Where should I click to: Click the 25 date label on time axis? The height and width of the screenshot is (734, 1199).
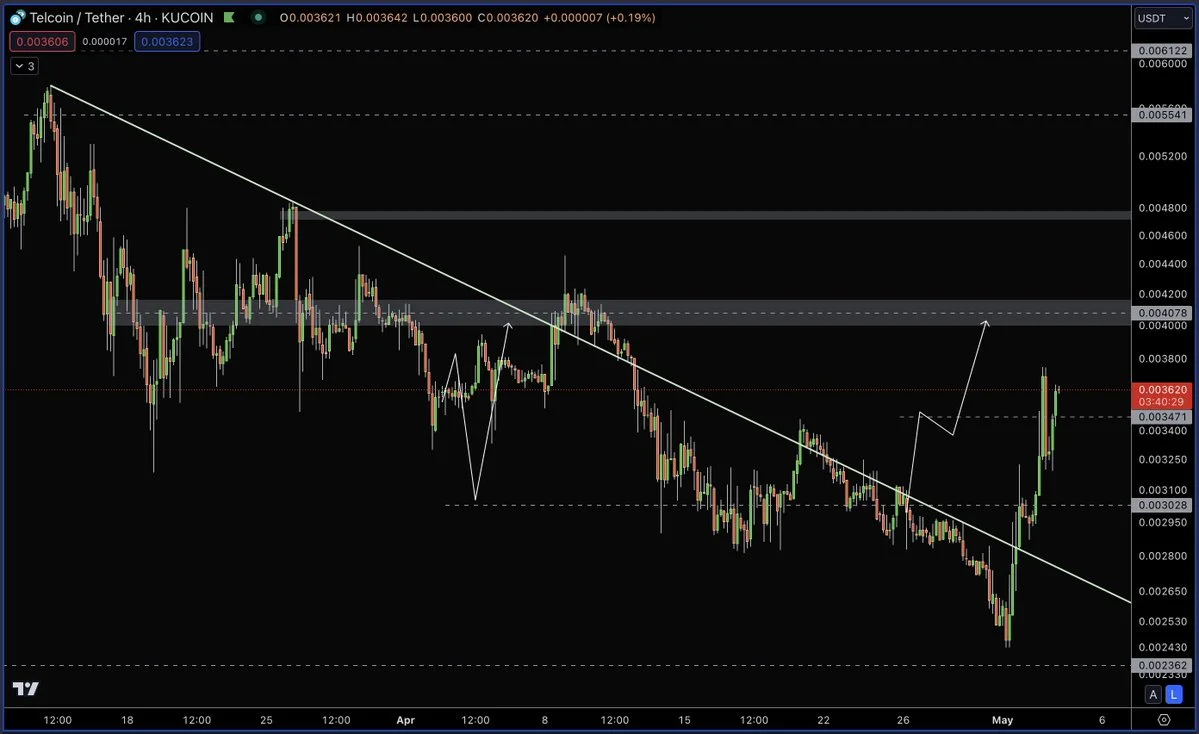[x=266, y=719]
